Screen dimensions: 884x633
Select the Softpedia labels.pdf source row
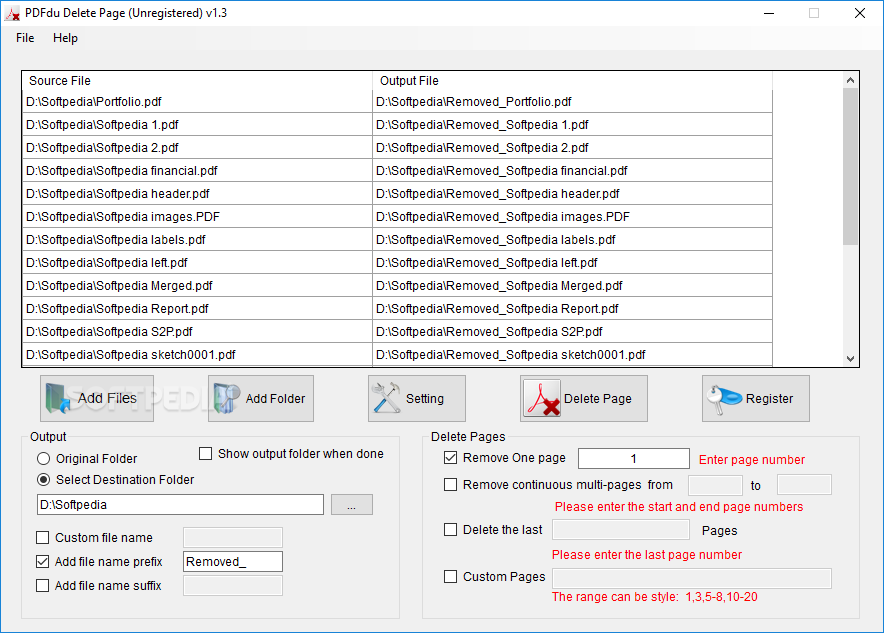pos(197,240)
